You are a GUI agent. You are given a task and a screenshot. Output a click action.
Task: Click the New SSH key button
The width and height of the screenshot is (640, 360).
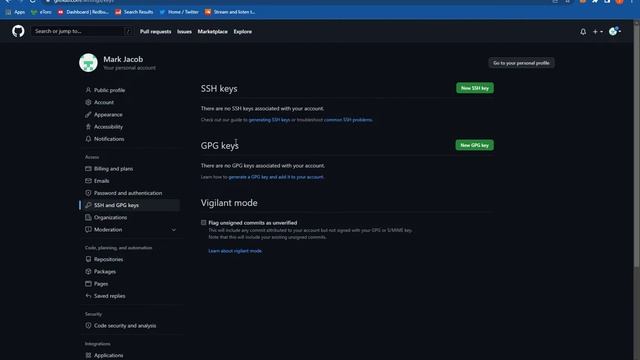pyautogui.click(x=475, y=88)
